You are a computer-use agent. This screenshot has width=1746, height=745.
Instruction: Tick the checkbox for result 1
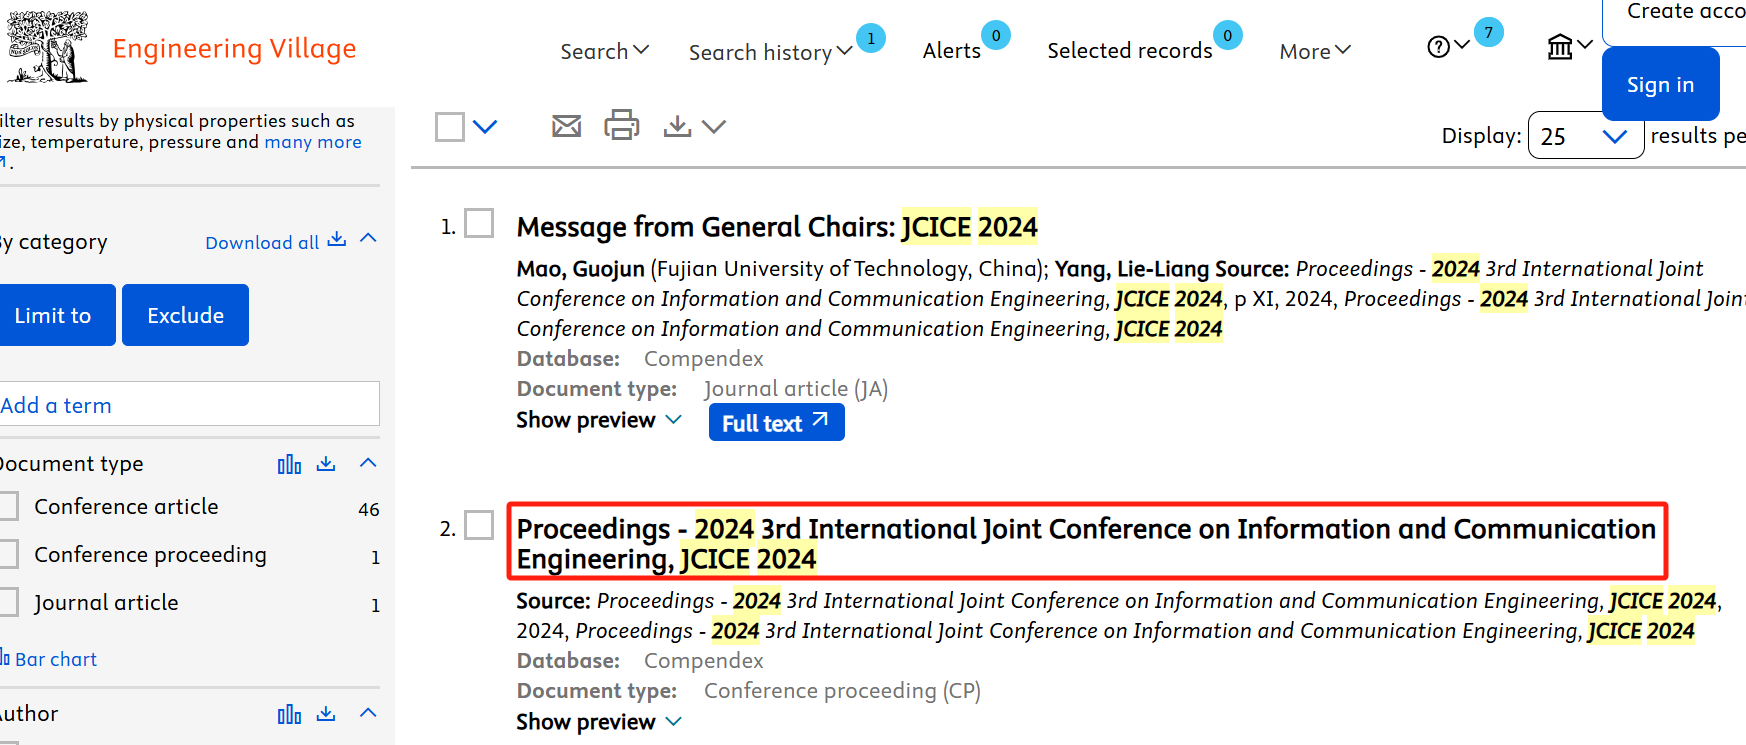tap(480, 224)
